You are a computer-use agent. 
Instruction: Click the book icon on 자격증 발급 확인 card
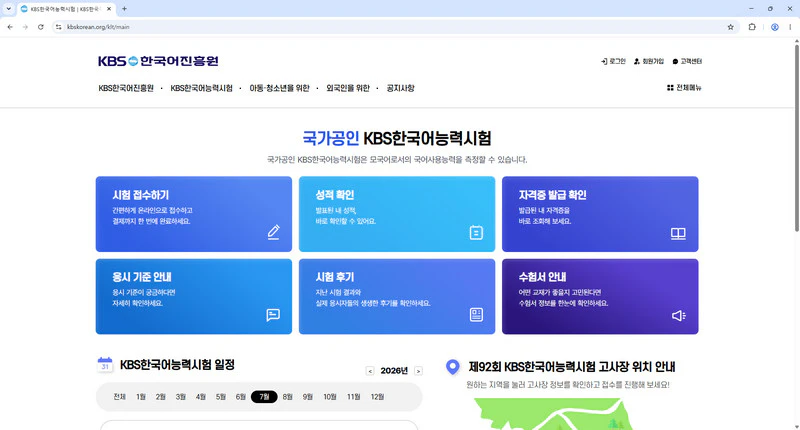678,234
